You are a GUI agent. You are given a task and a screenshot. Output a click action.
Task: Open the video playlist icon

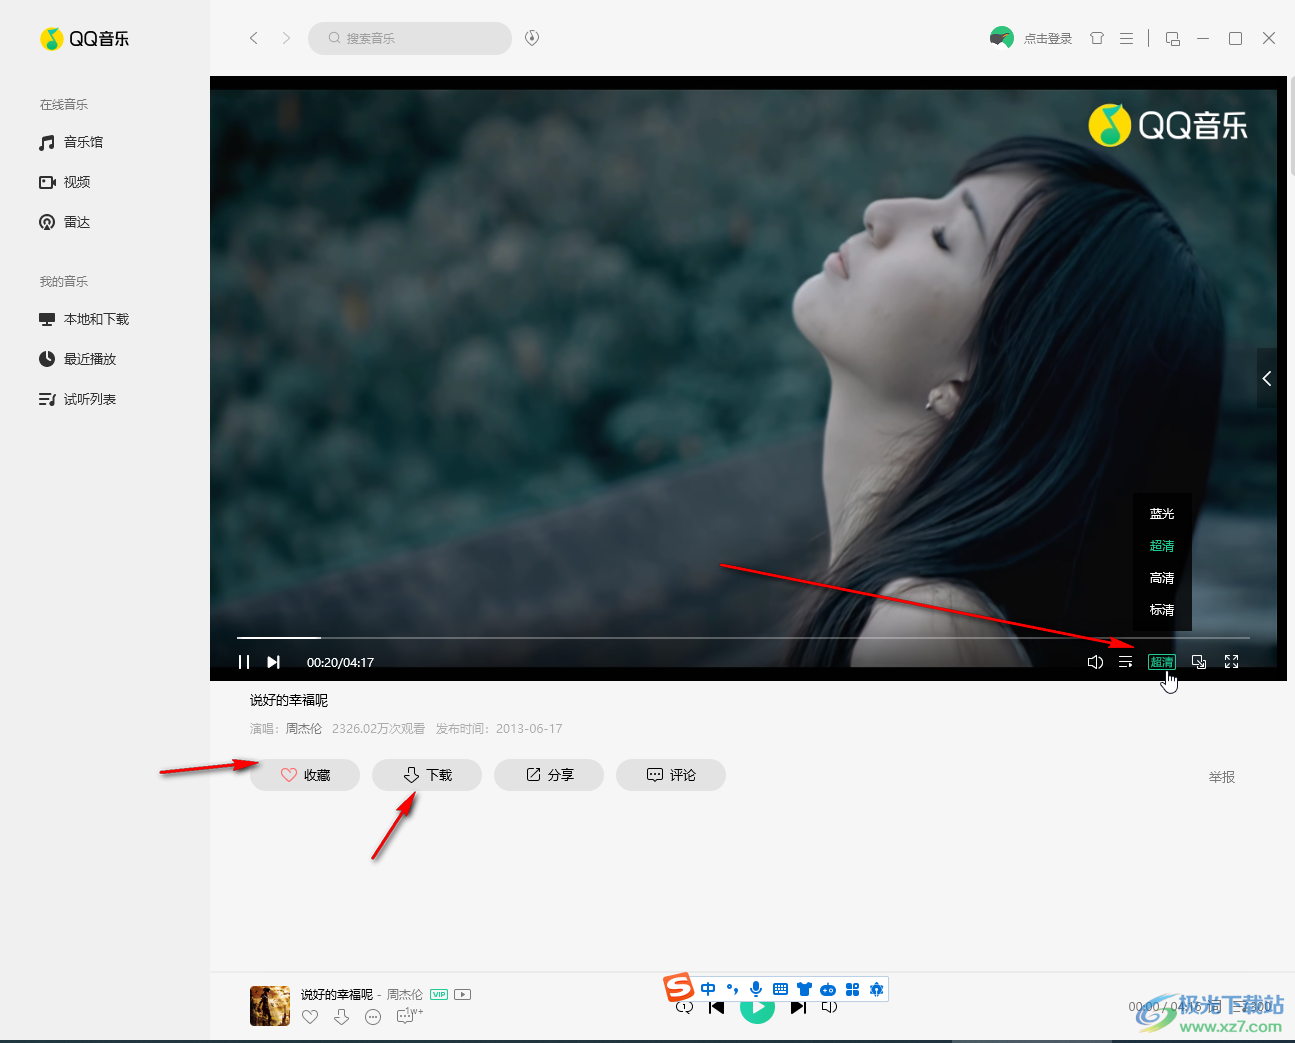pyautogui.click(x=1126, y=662)
